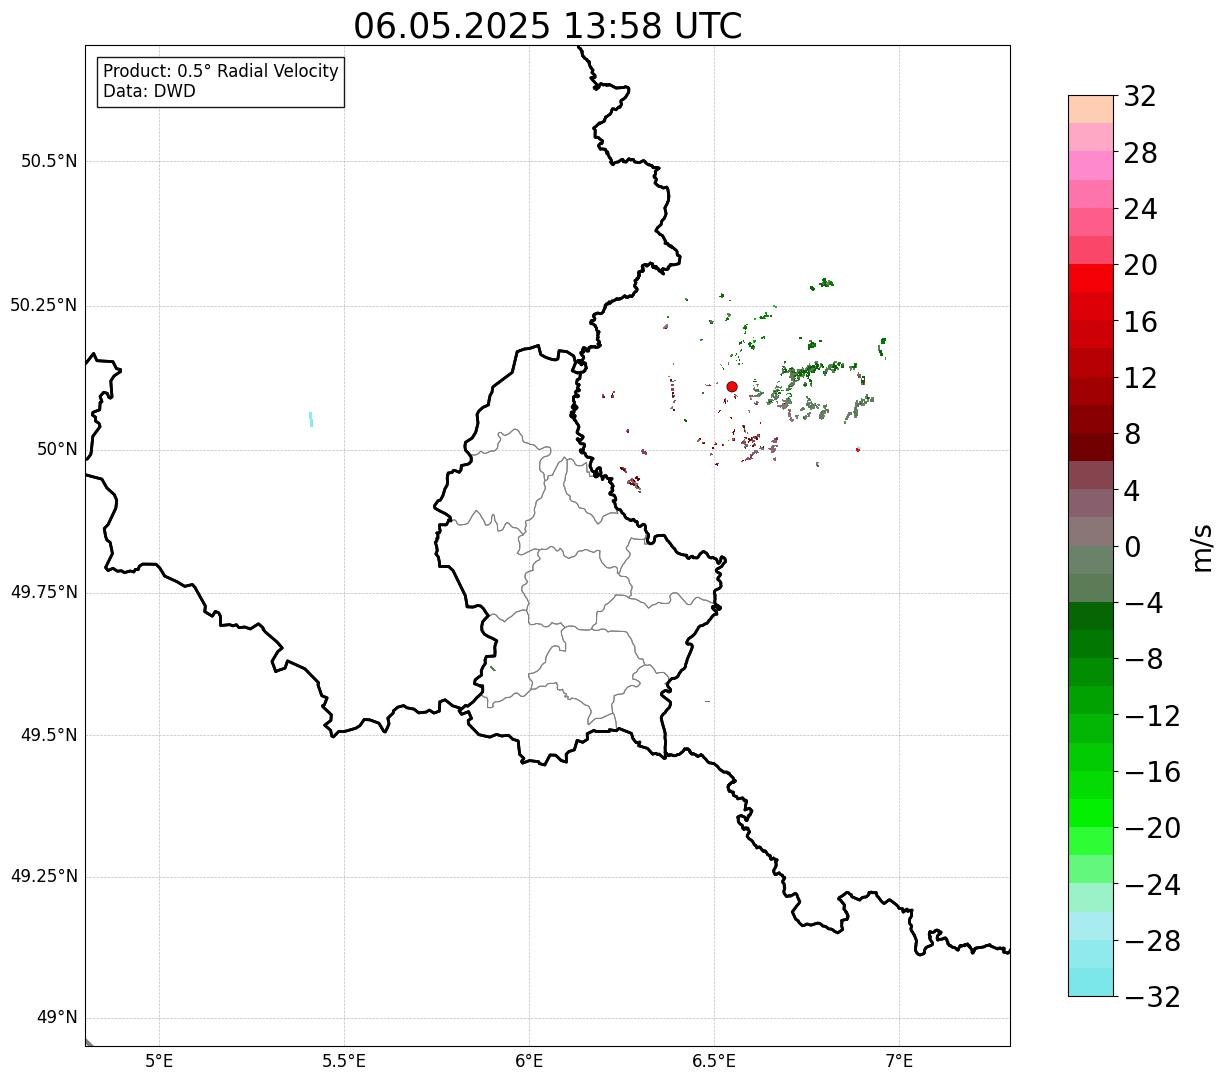
Task: Click the colorbar tick label '20'
Action: pyautogui.click(x=1140, y=266)
